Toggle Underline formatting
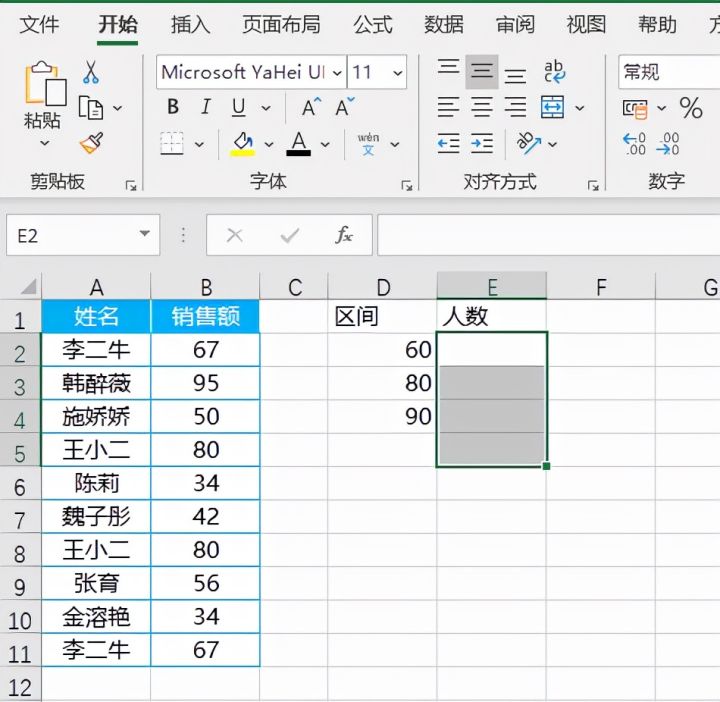The width and height of the screenshot is (720, 702). (238, 108)
